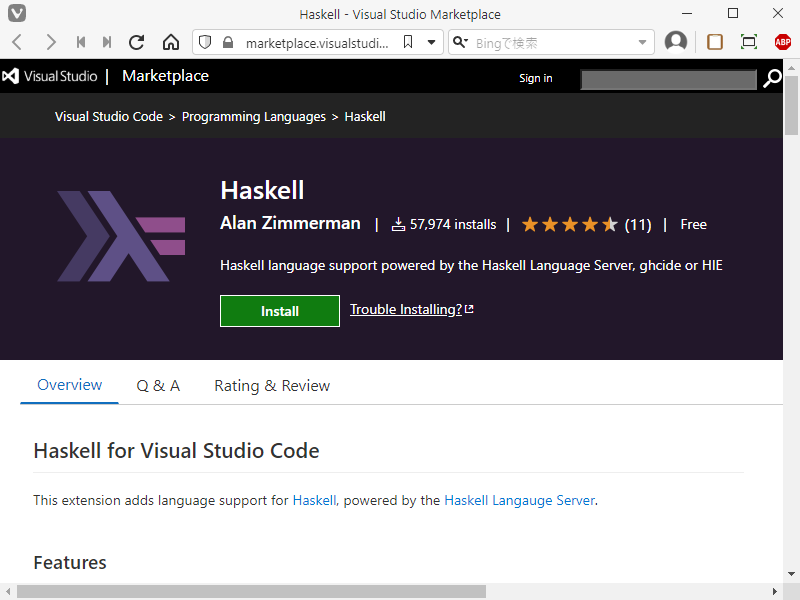Bookmark this page using the address bar icon
Viewport: 800px width, 600px height.
tap(408, 42)
